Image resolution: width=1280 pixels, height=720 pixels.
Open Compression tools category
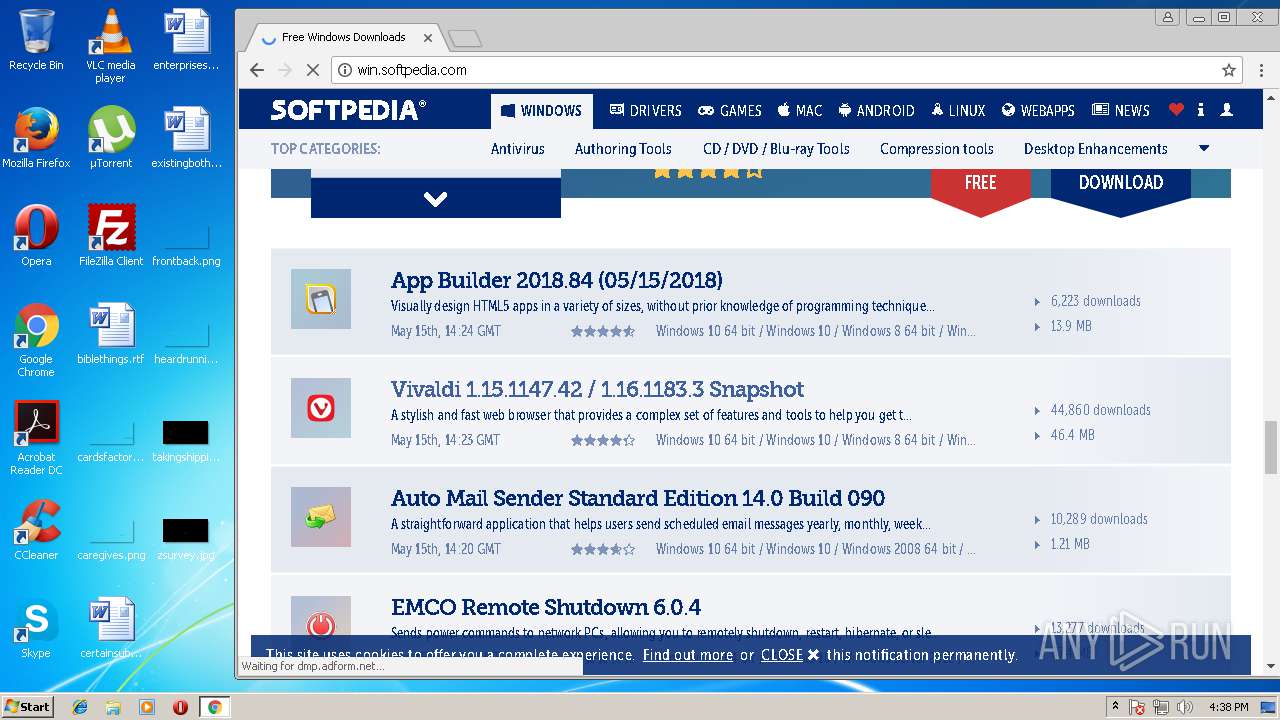click(x=937, y=149)
